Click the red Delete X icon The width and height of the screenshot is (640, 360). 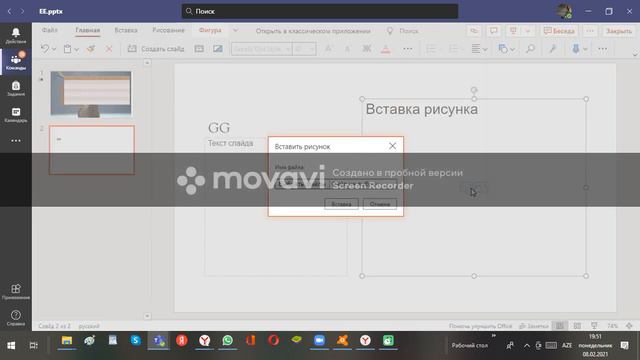(x=109, y=49)
